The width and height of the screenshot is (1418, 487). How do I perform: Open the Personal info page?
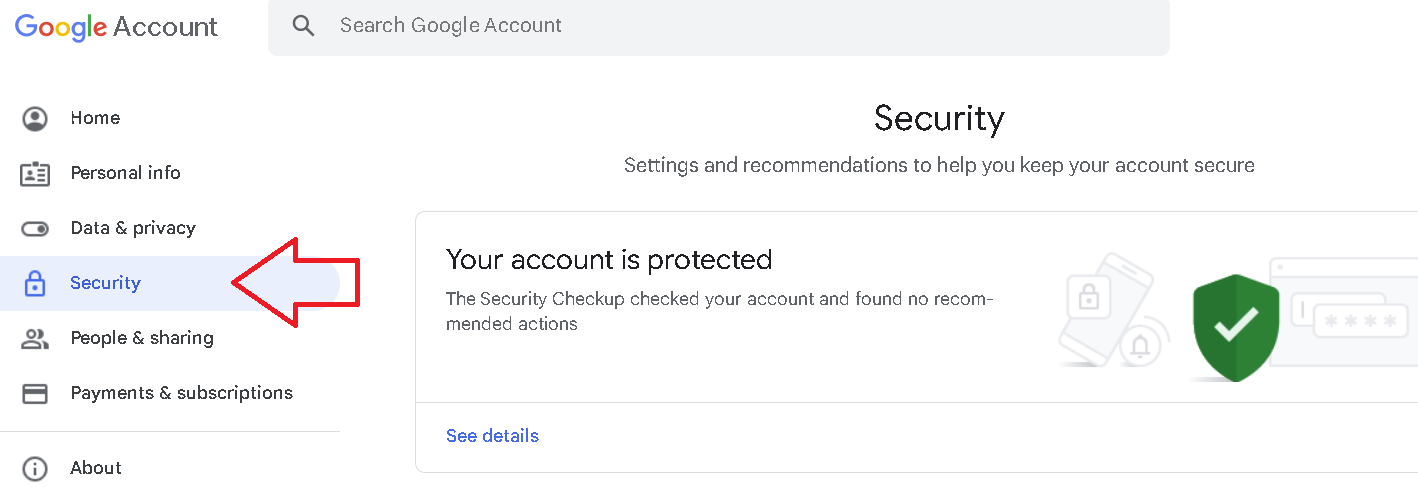(x=125, y=173)
